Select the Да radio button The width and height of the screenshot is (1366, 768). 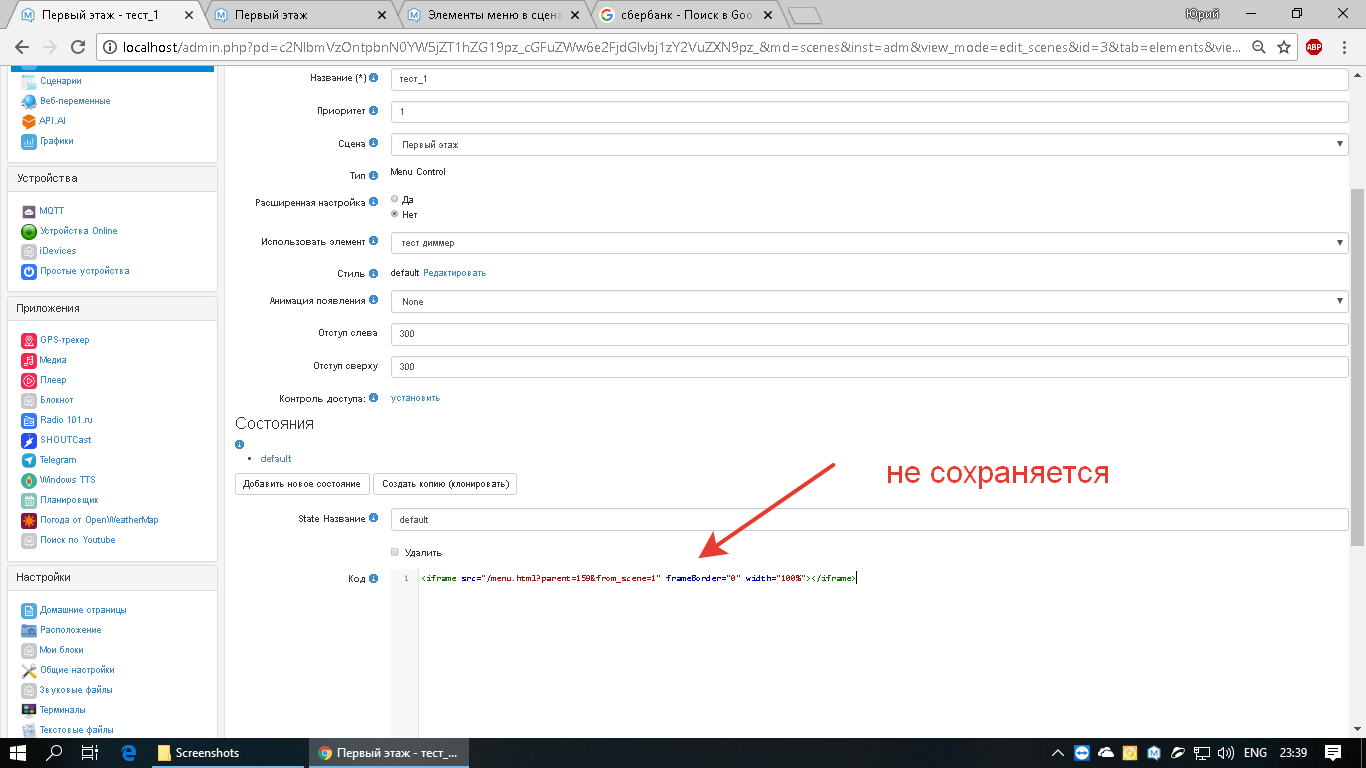(395, 199)
